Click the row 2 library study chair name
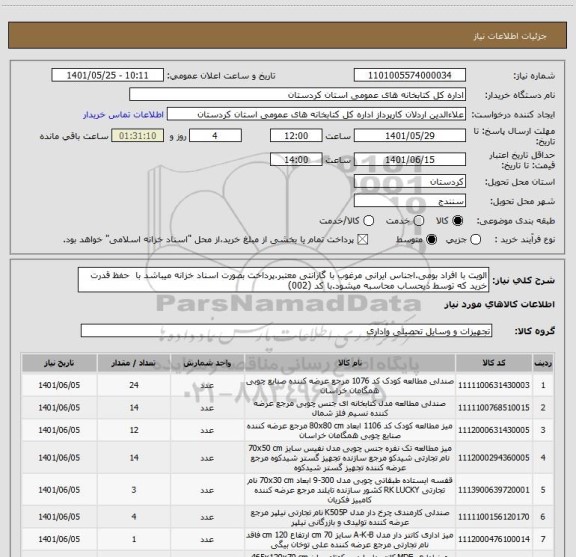576x557 pixels. click(350, 408)
